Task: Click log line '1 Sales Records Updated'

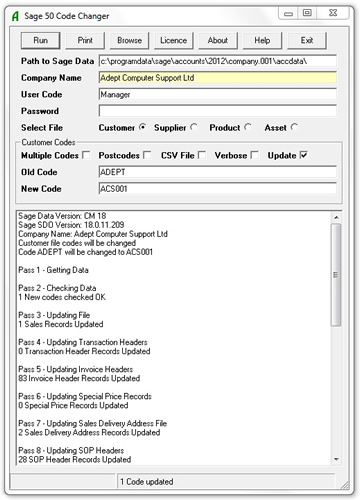Action: (x=61, y=324)
